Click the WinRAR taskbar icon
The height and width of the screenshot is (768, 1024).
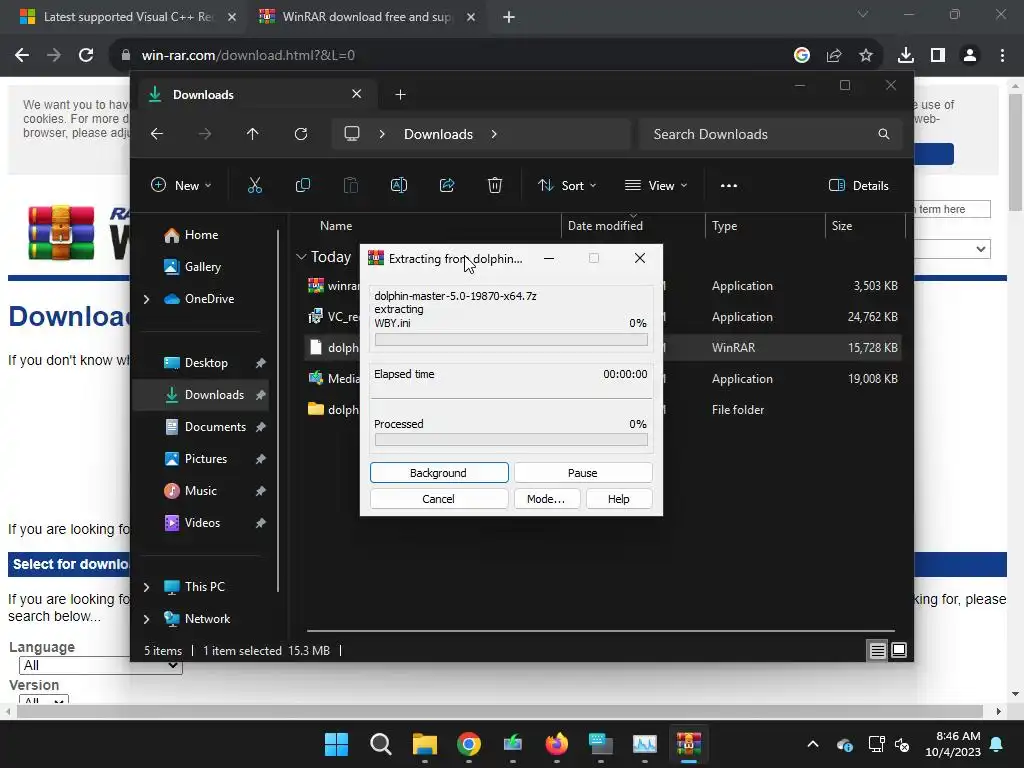coord(688,744)
